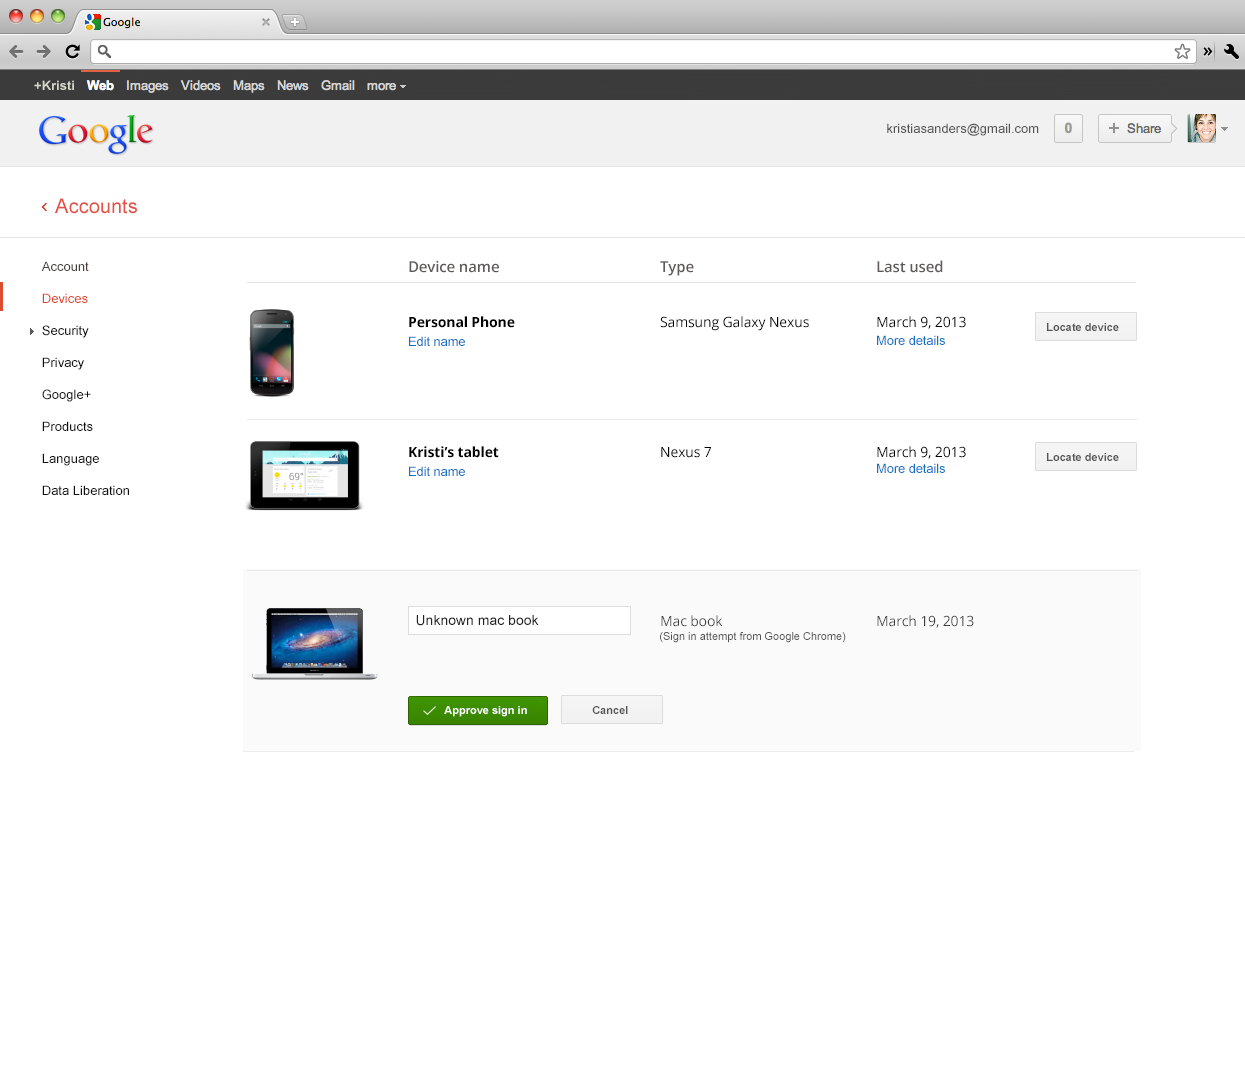Click the Nexus 7 type text
The height and width of the screenshot is (1065, 1245).
pos(685,452)
